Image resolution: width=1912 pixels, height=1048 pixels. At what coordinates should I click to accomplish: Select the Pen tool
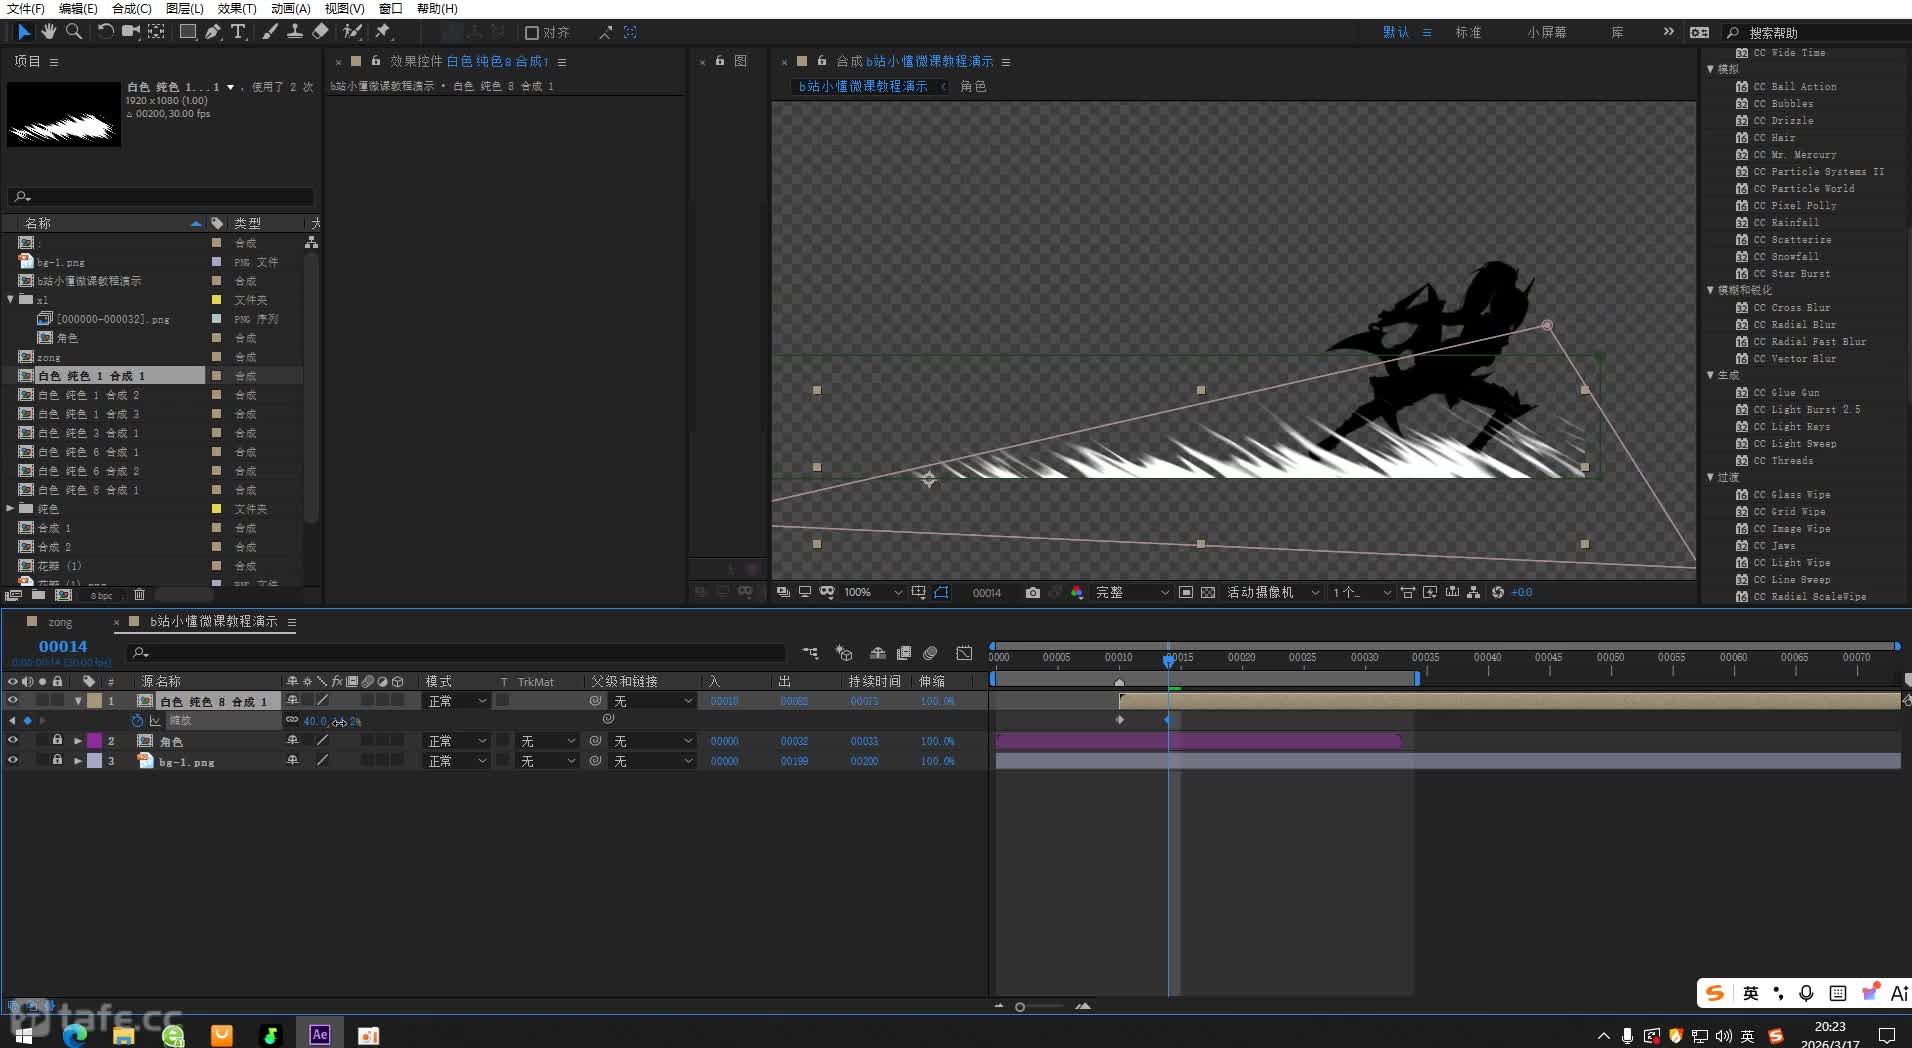pos(213,32)
